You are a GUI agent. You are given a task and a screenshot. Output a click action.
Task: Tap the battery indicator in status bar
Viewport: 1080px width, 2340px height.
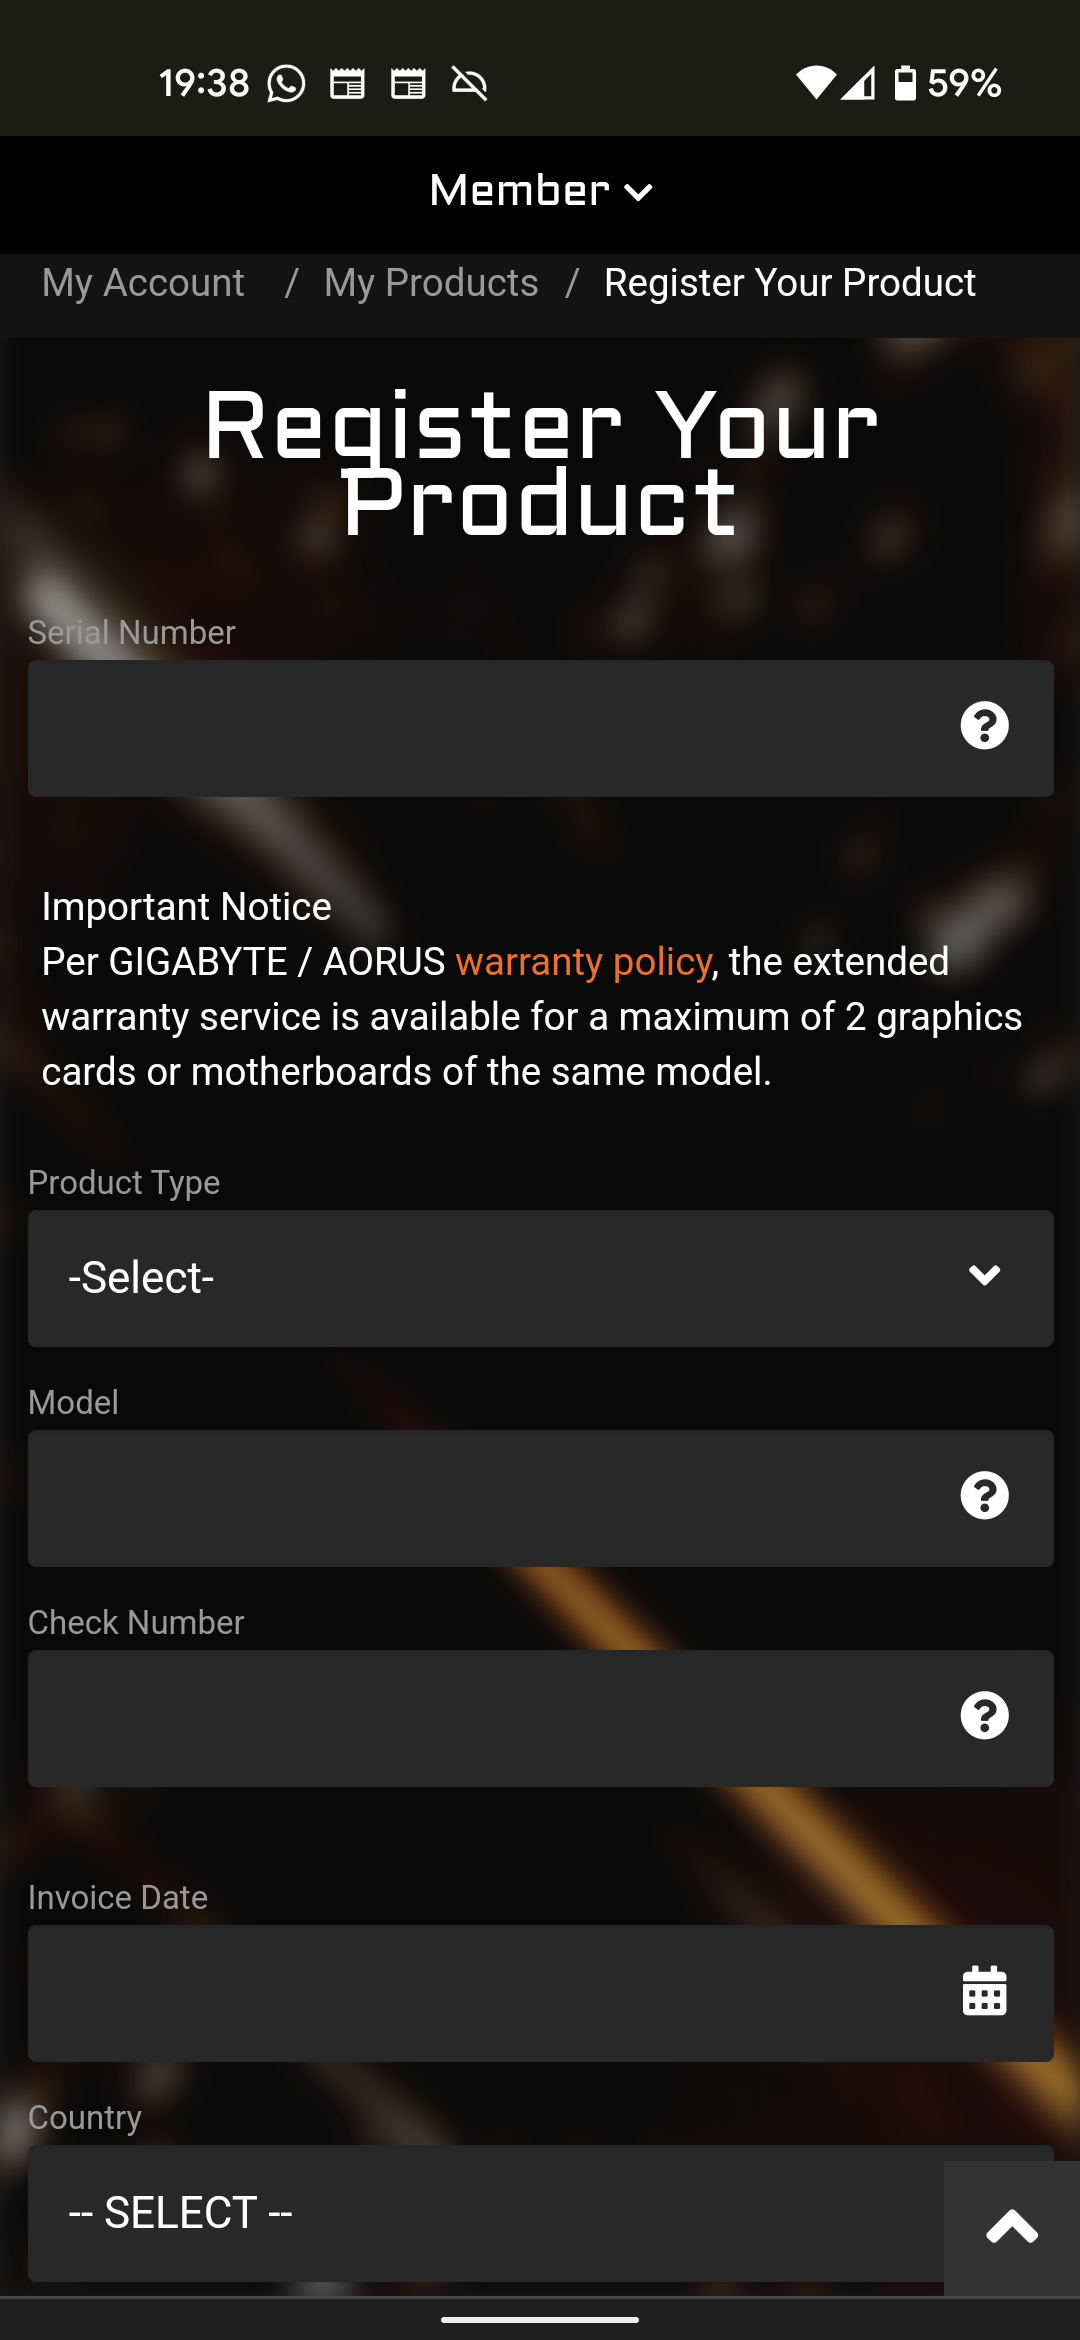click(x=905, y=83)
